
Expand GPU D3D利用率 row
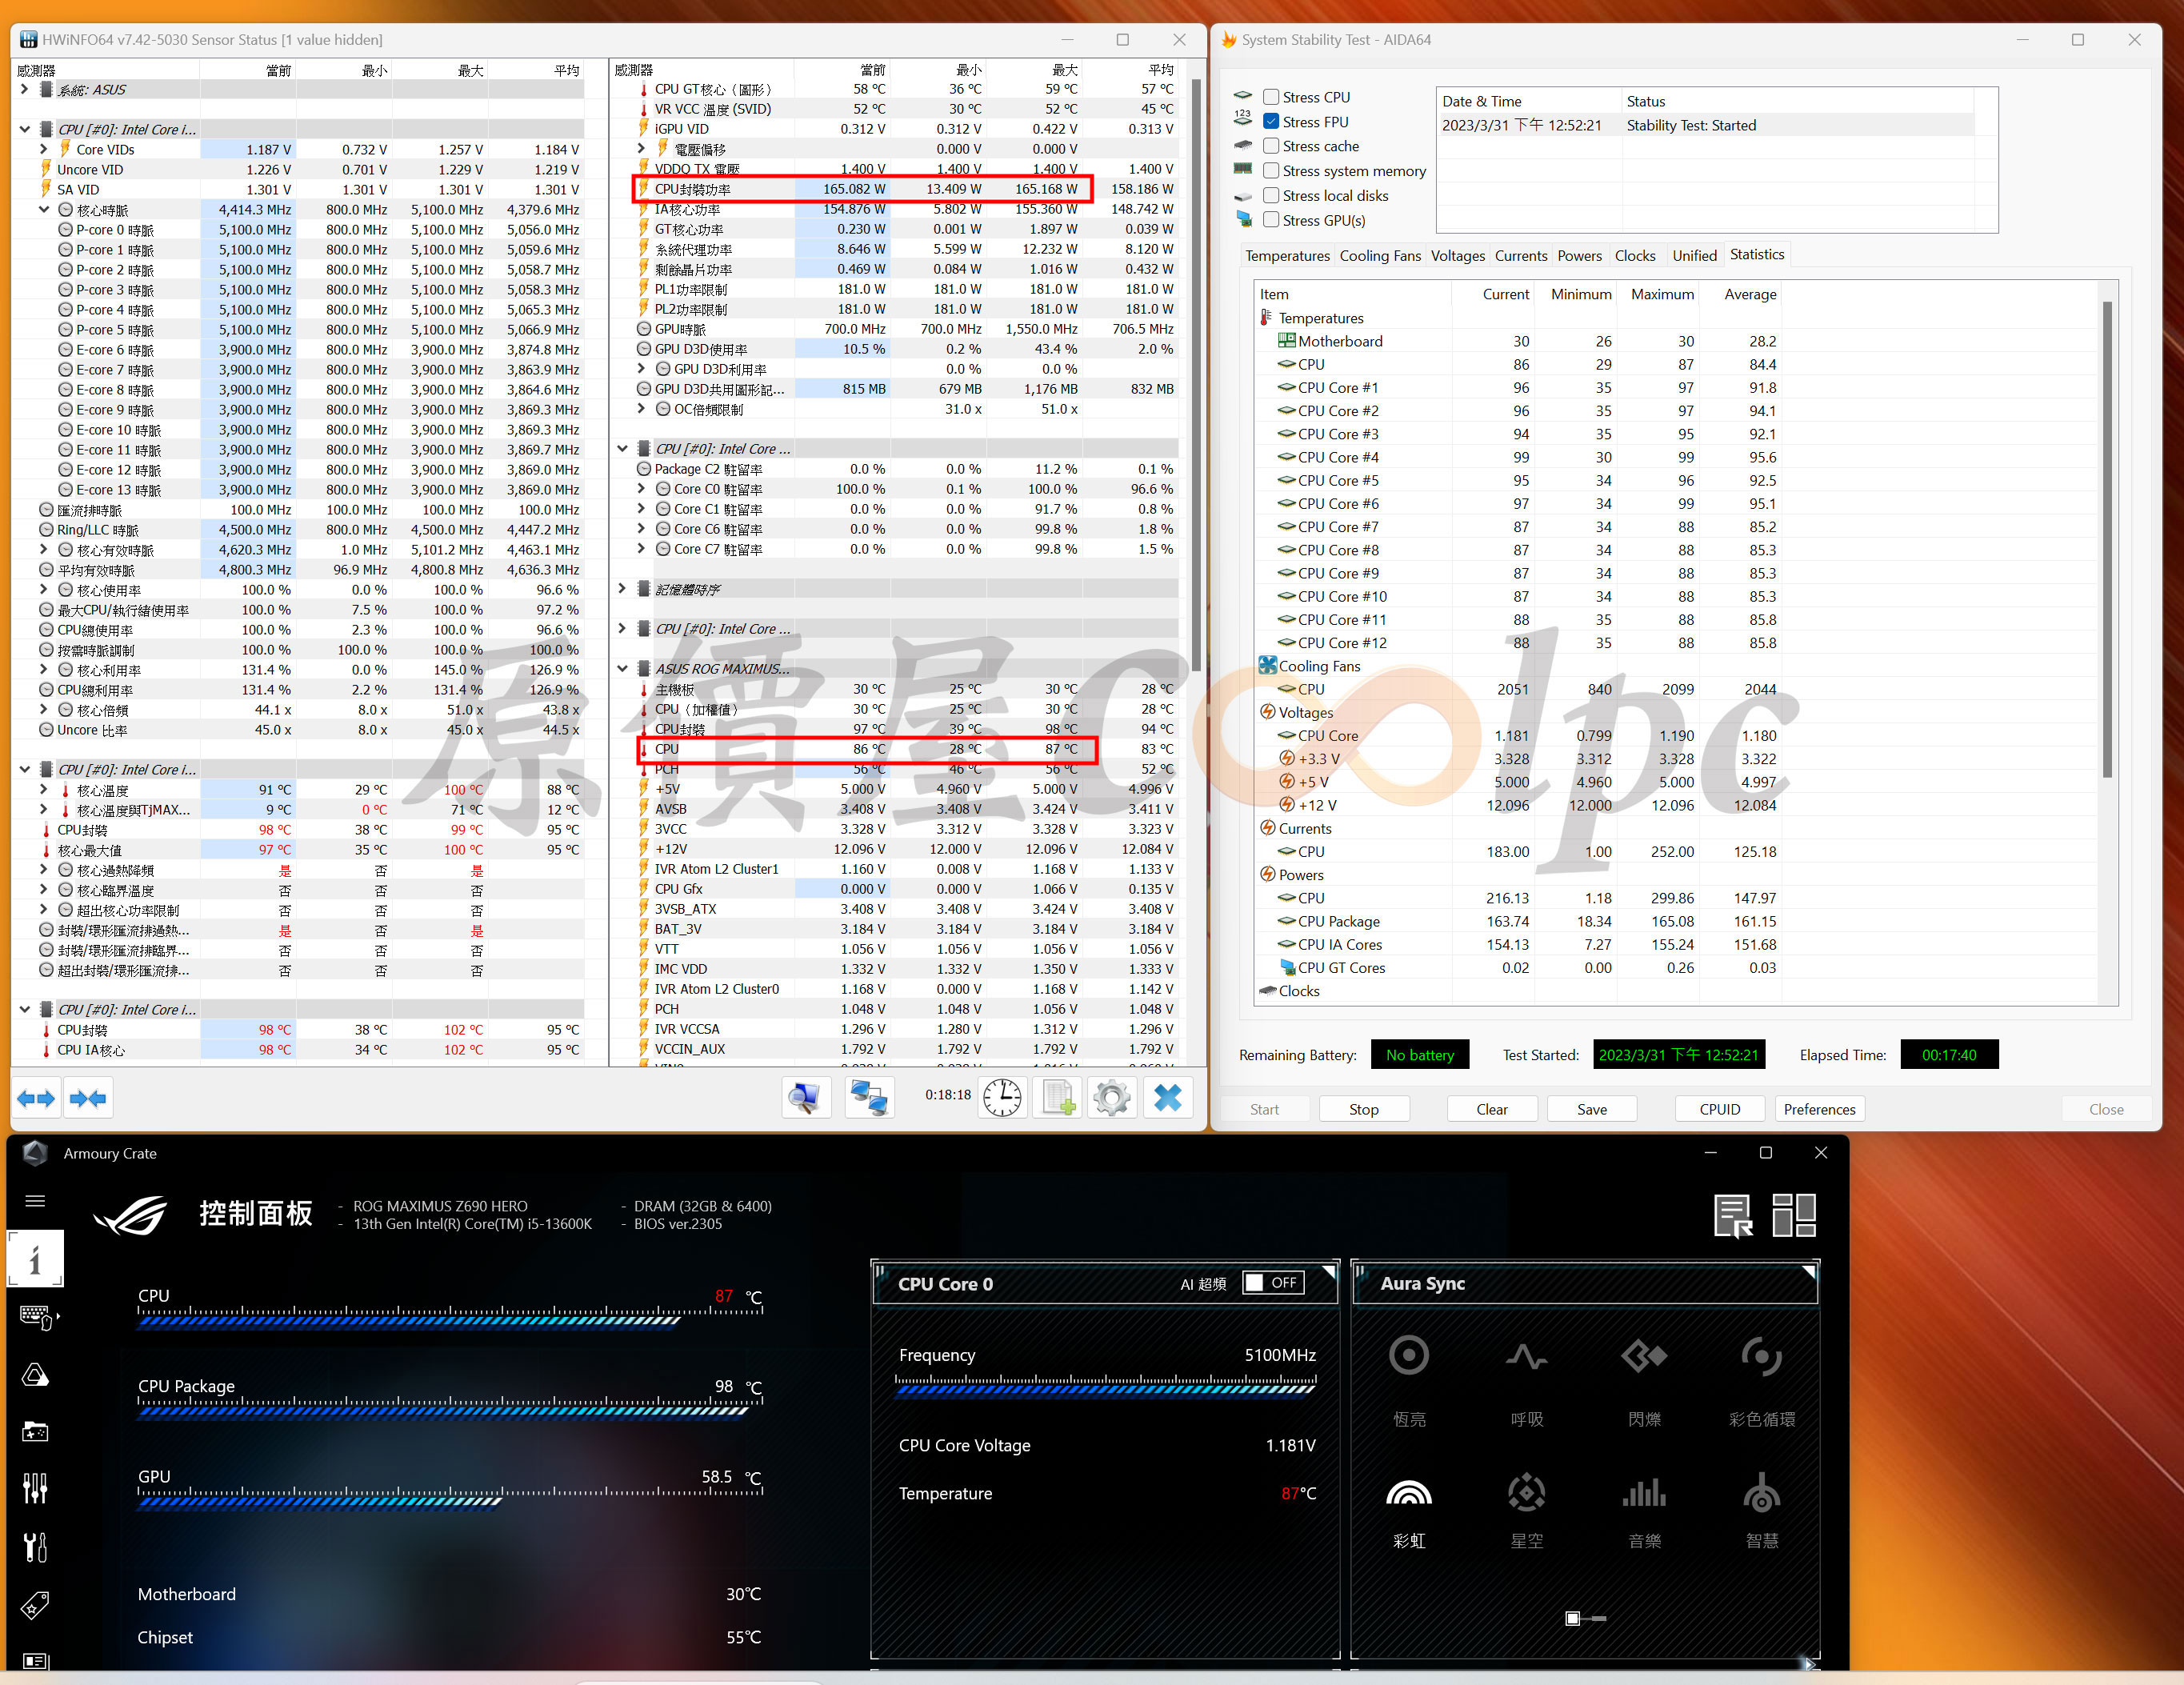[641, 369]
